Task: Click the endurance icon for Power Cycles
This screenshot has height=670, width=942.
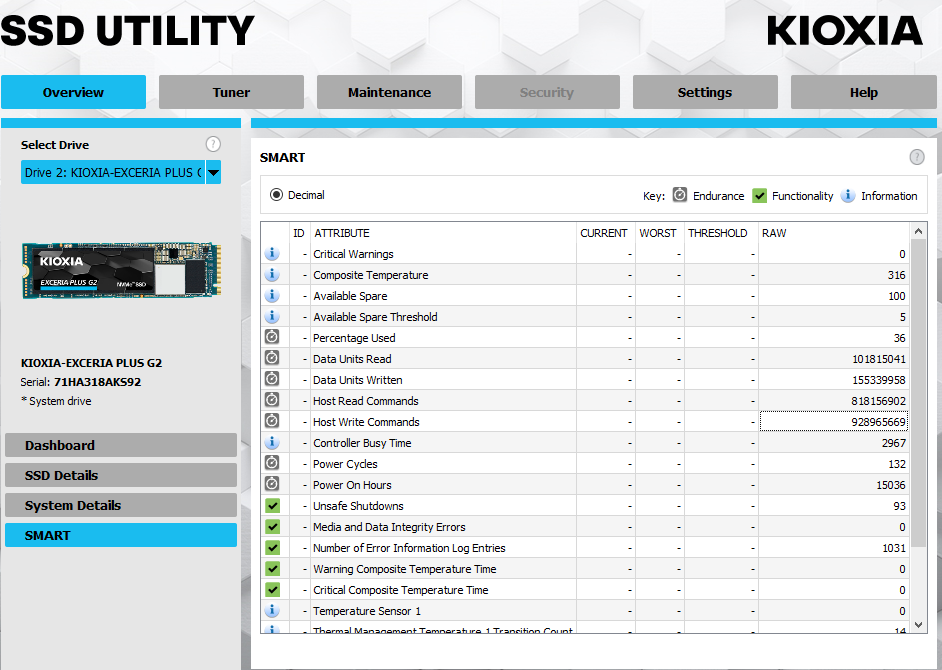Action: coord(272,463)
